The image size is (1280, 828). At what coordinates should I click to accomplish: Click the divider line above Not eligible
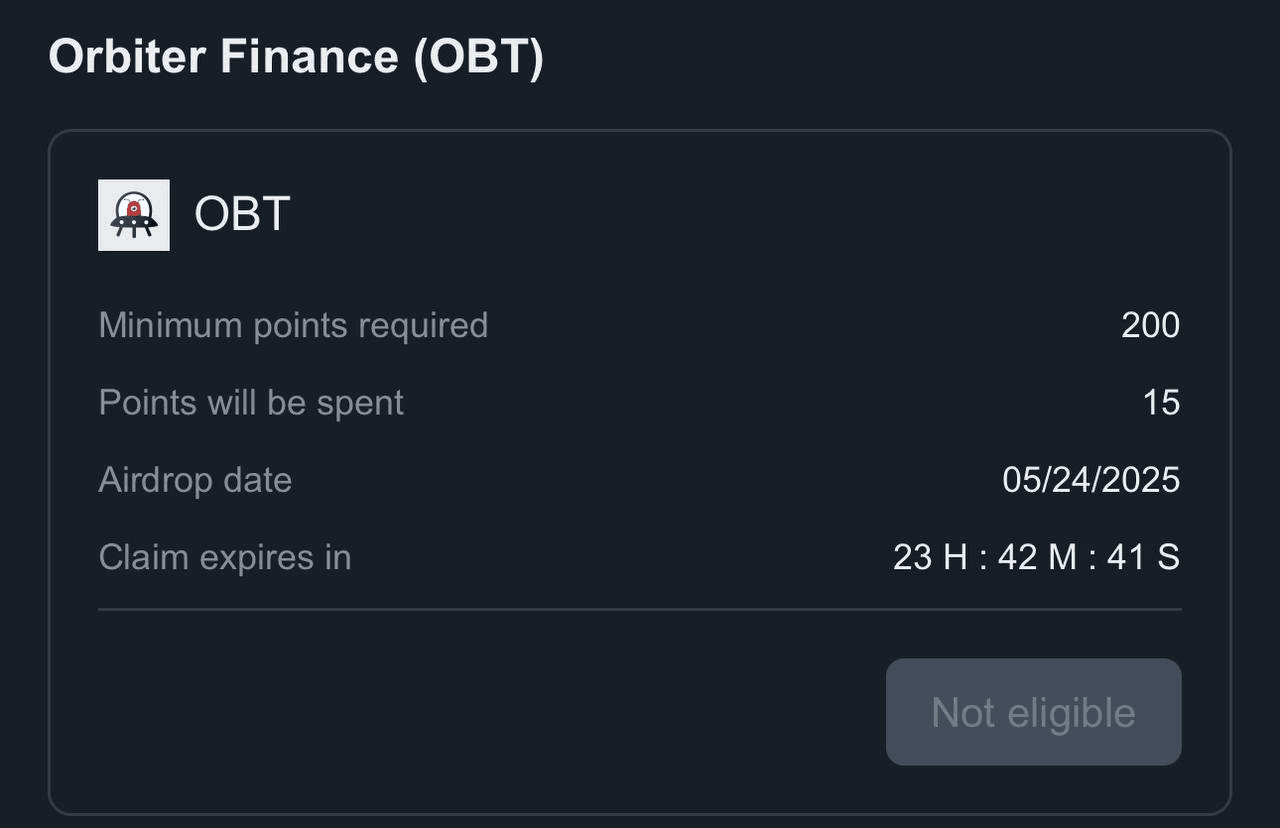(x=640, y=609)
